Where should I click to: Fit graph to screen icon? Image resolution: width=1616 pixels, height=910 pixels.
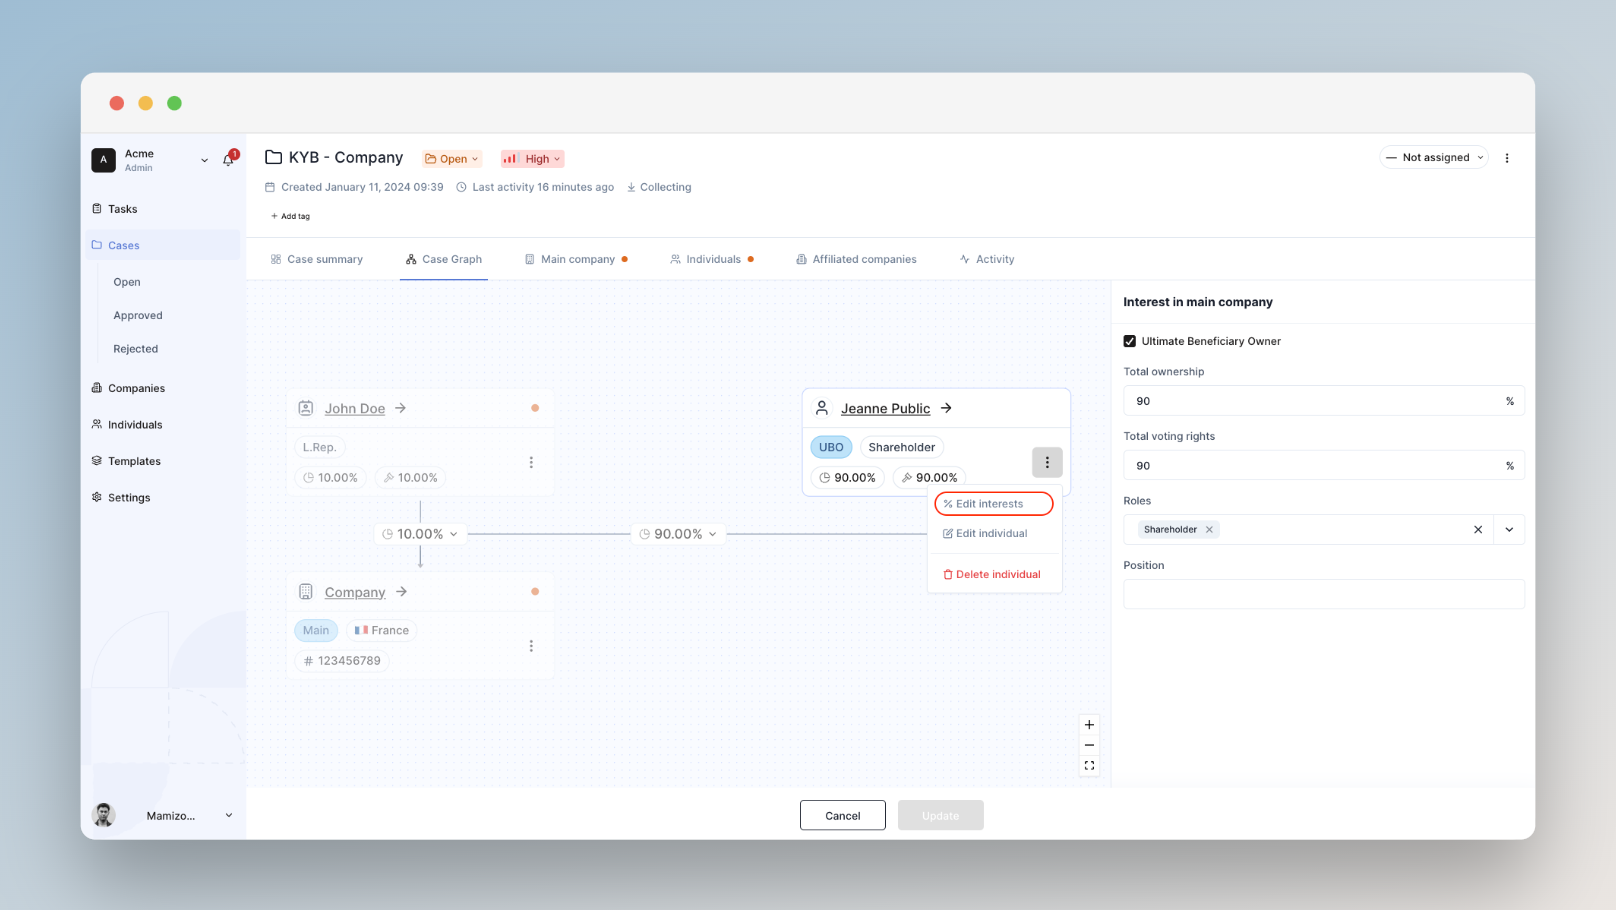(x=1089, y=766)
